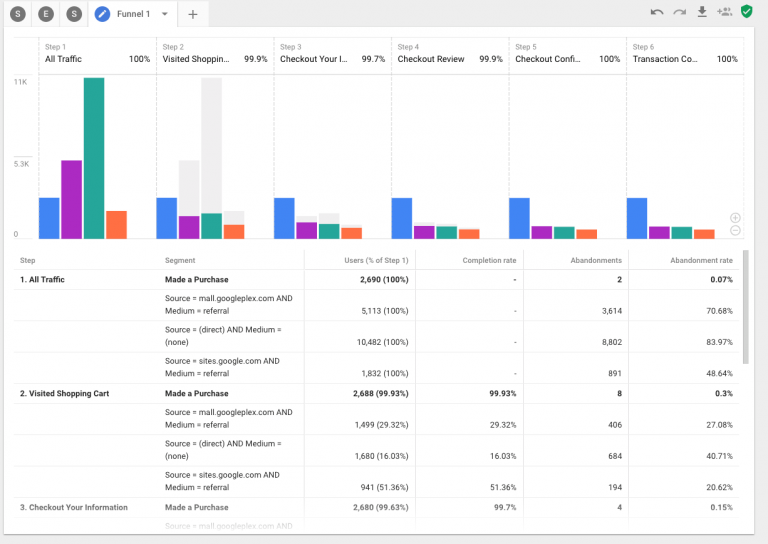
Task: Open the second S tab
Action: pyautogui.click(x=73, y=14)
